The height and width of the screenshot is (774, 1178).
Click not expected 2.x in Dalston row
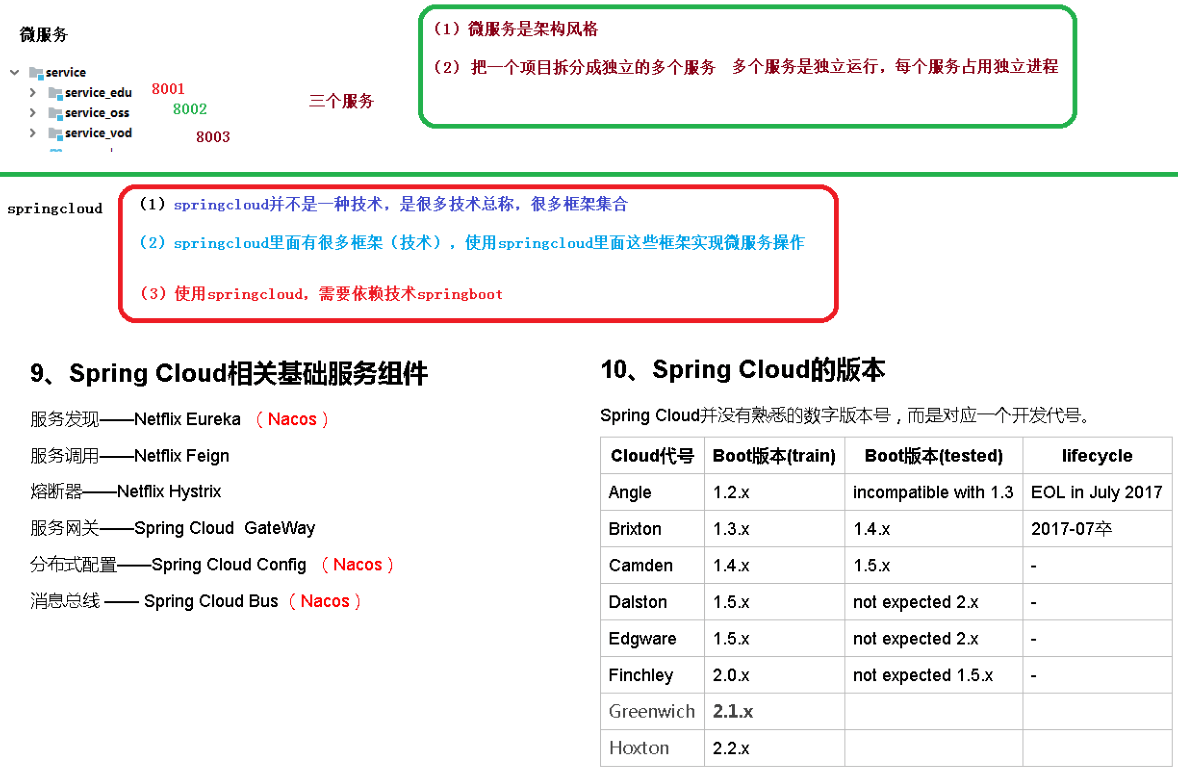(x=933, y=602)
